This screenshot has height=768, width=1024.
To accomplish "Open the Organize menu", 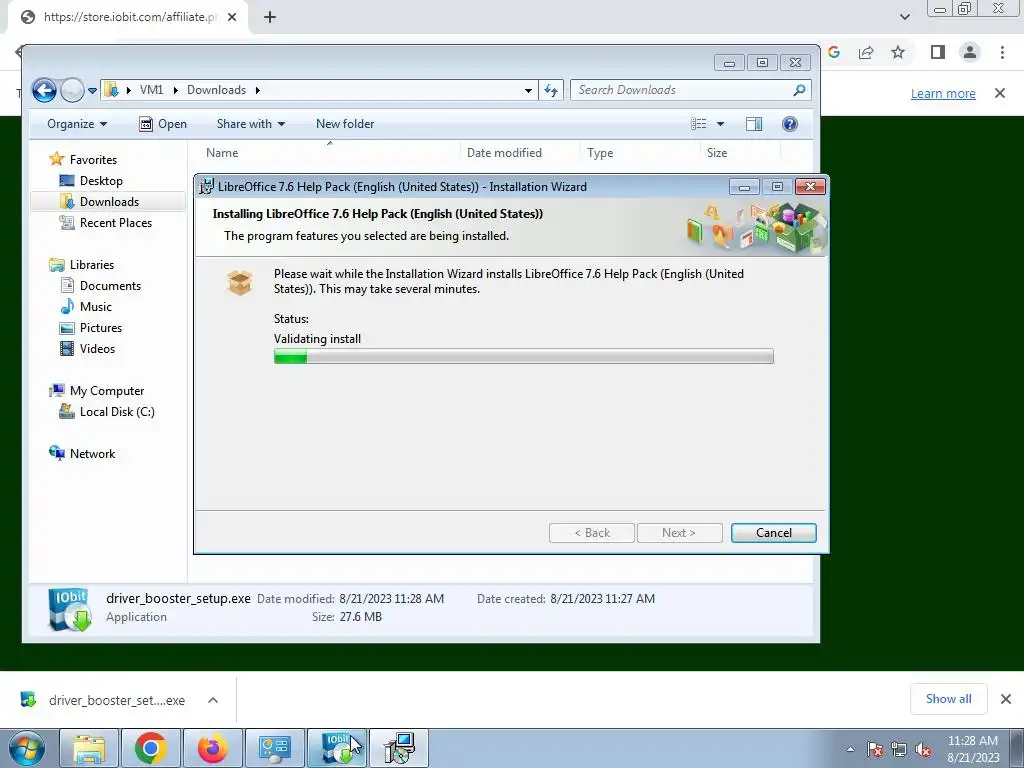I will (77, 124).
